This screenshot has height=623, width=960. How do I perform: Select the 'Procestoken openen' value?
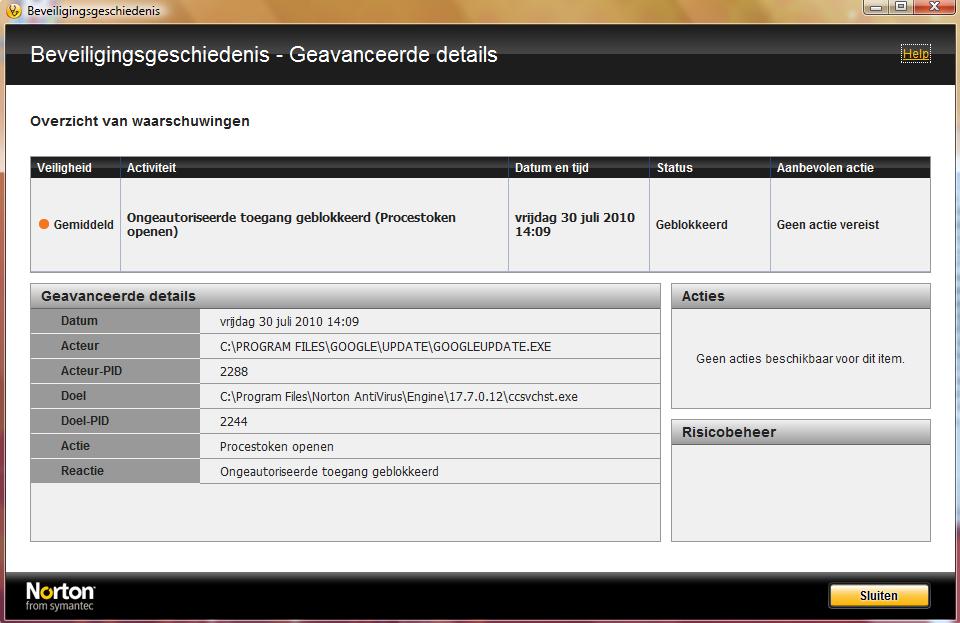click(277, 447)
